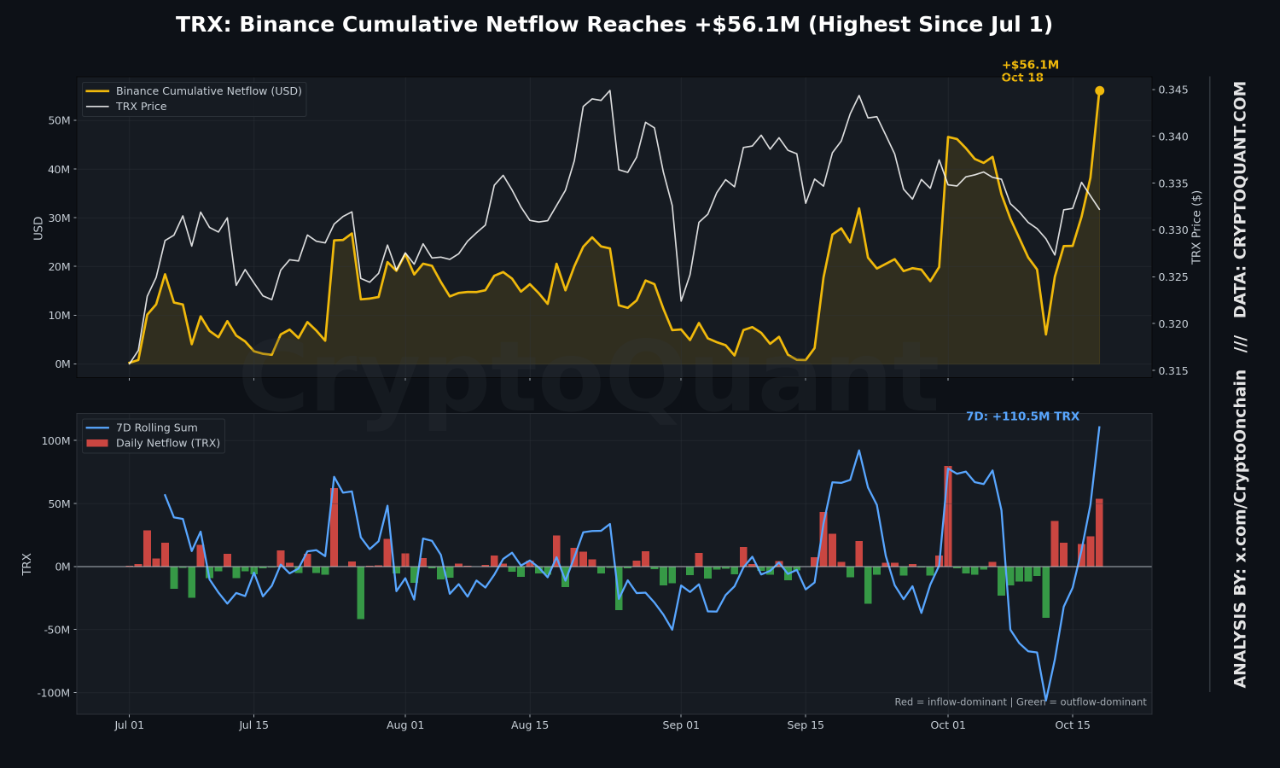Click the red Daily Netflow legend swatch
Viewport: 1280px width, 768px height.
pos(98,443)
